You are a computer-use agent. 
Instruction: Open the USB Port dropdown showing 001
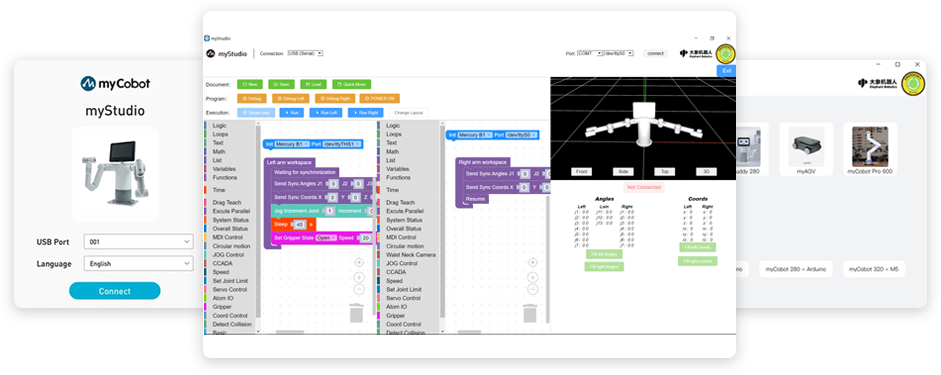point(139,242)
